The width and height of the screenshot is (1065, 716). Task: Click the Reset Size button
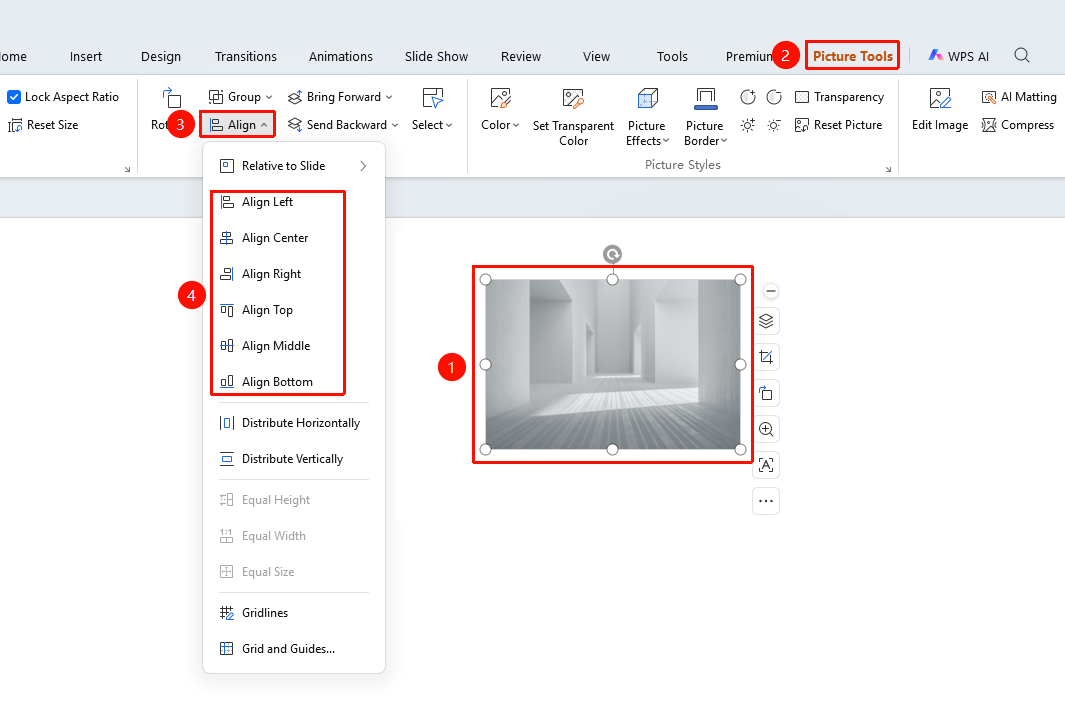tap(43, 125)
